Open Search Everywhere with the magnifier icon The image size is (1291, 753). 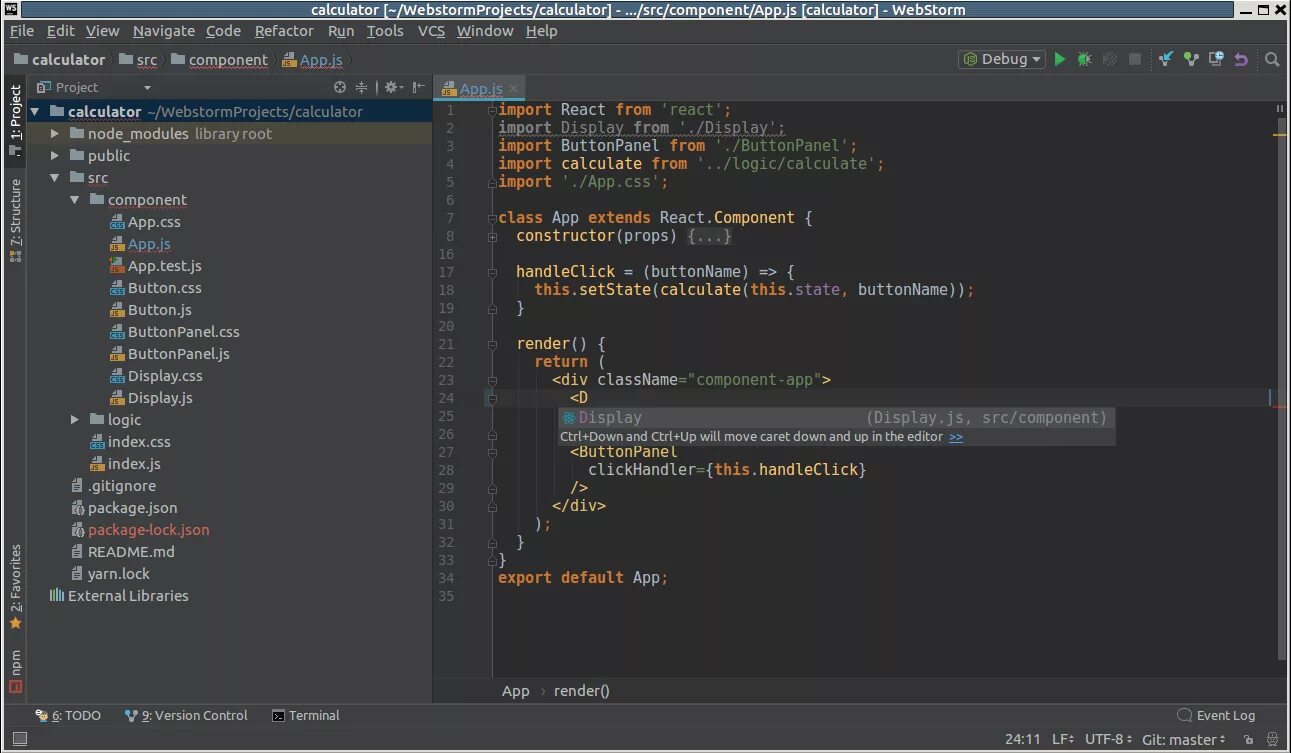pyautogui.click(x=1272, y=59)
